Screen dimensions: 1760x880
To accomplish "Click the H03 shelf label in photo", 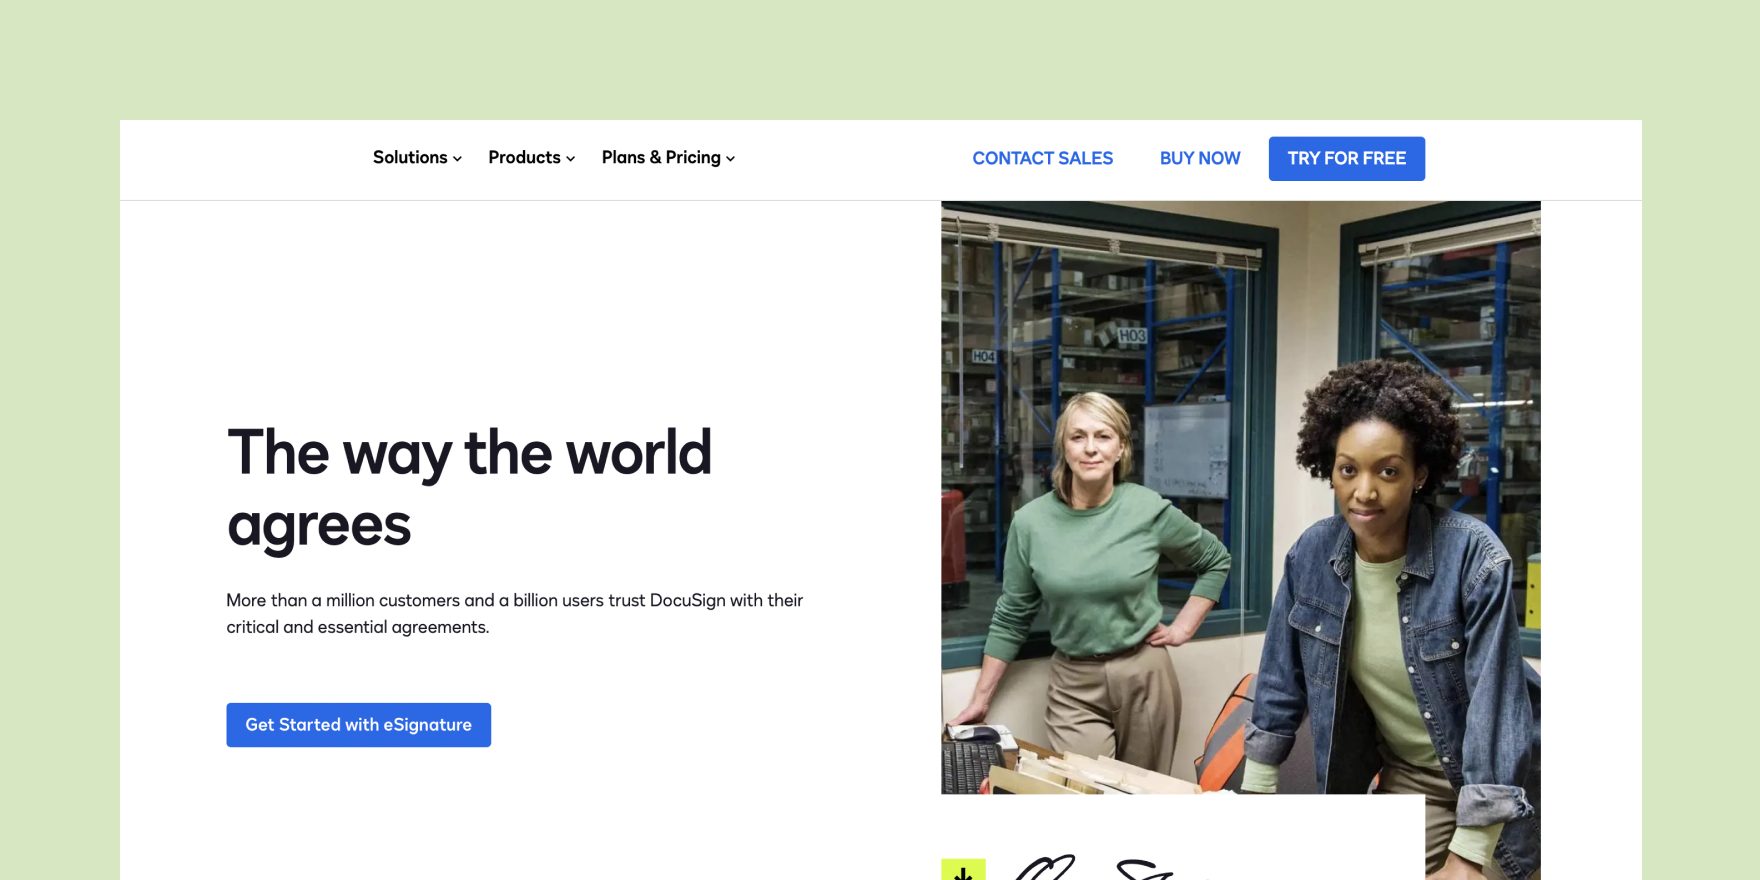I will 1131,335.
